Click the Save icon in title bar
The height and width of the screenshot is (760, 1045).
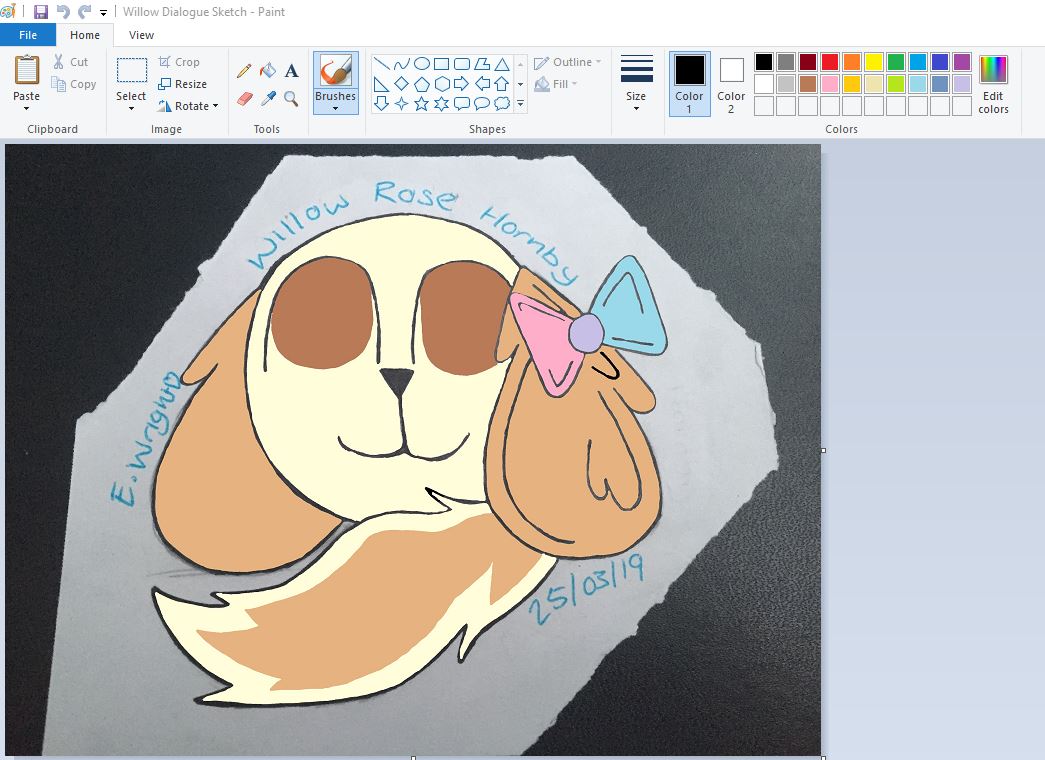click(x=41, y=12)
